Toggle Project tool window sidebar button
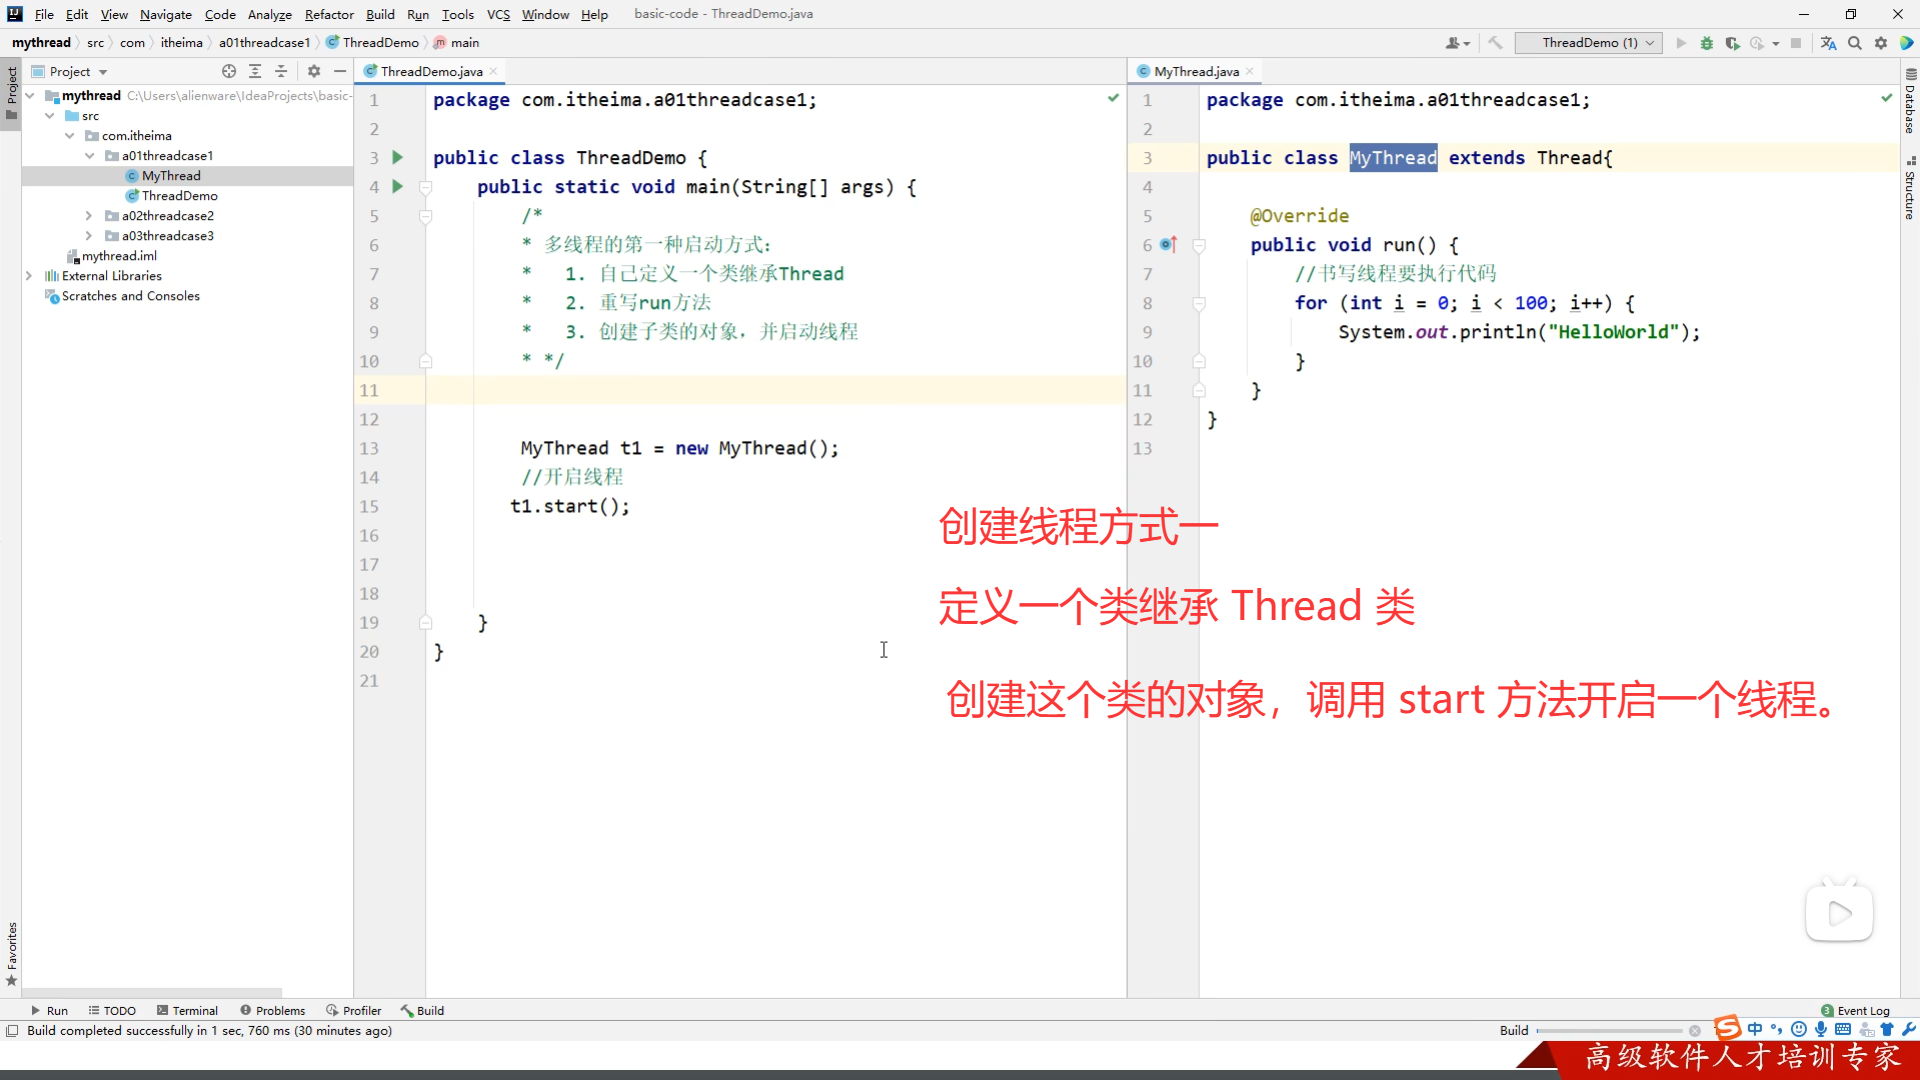 pyautogui.click(x=11, y=88)
